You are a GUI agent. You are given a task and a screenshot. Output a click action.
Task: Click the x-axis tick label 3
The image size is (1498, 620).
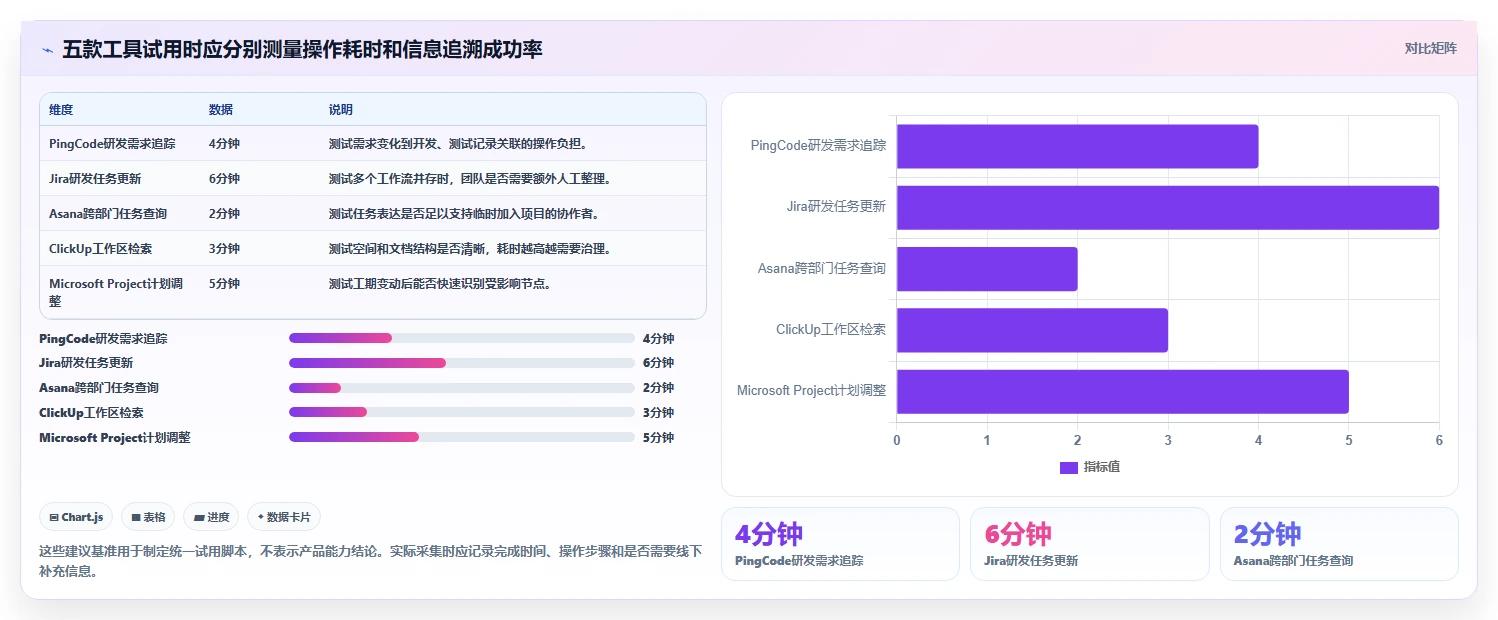point(1167,440)
